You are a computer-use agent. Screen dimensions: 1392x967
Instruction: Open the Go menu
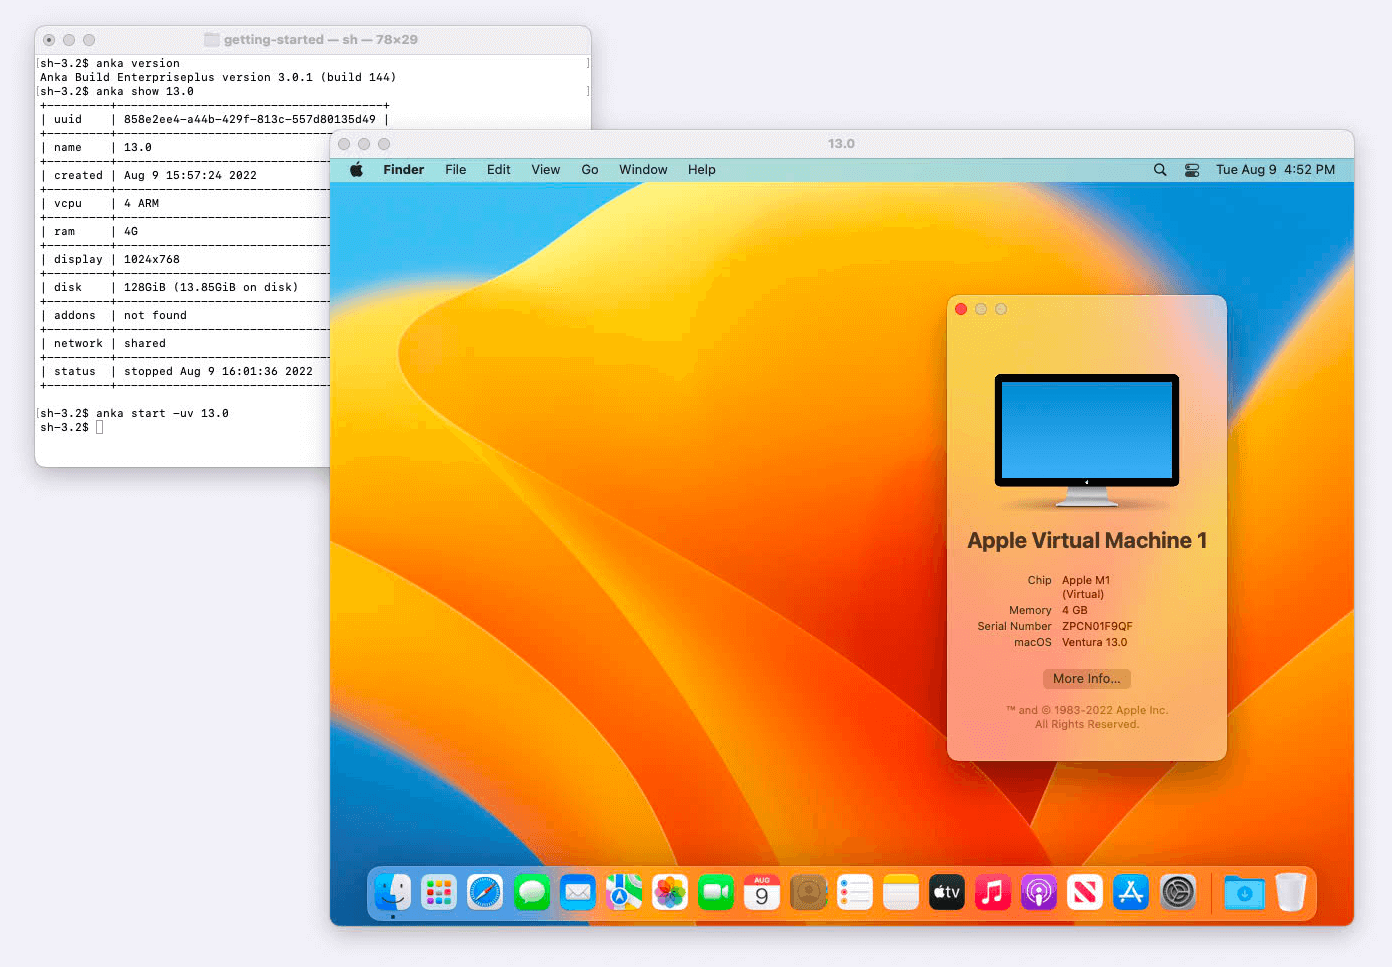(590, 170)
